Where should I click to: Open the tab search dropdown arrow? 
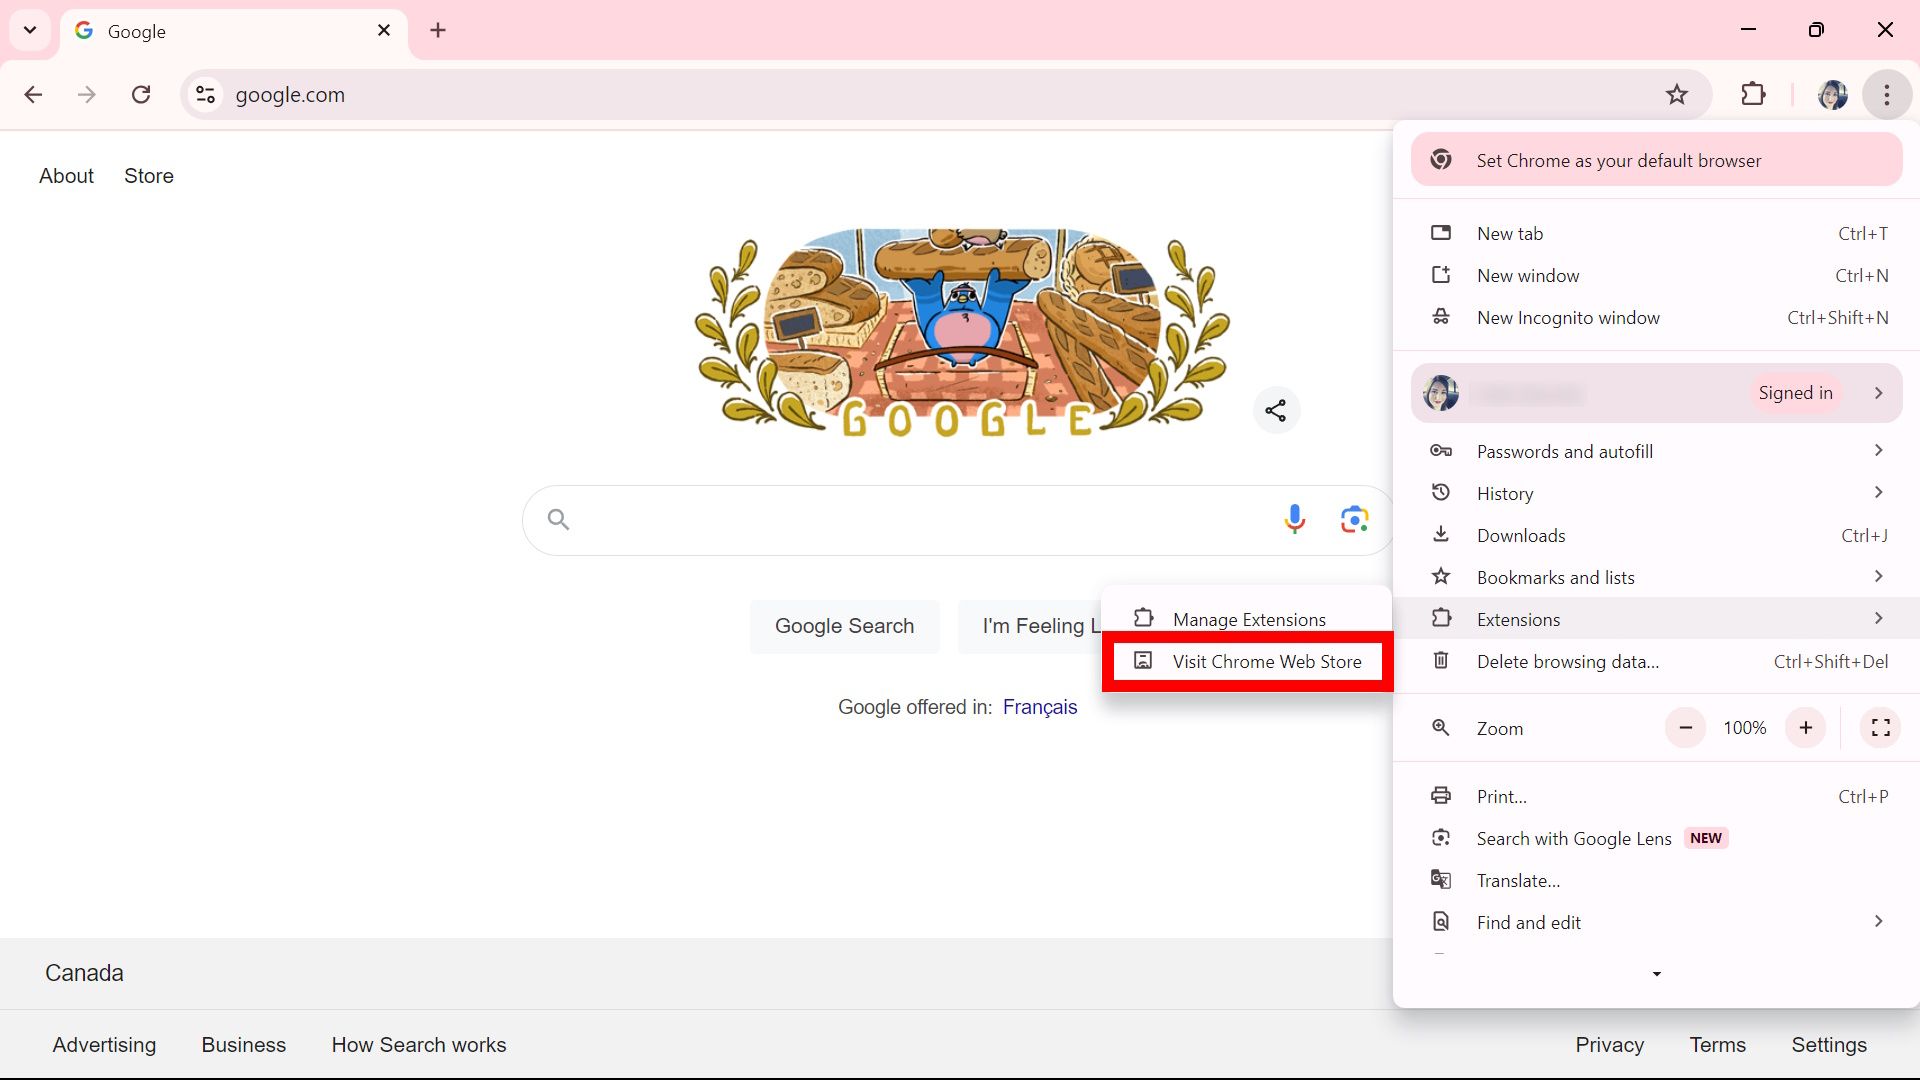pos(30,30)
